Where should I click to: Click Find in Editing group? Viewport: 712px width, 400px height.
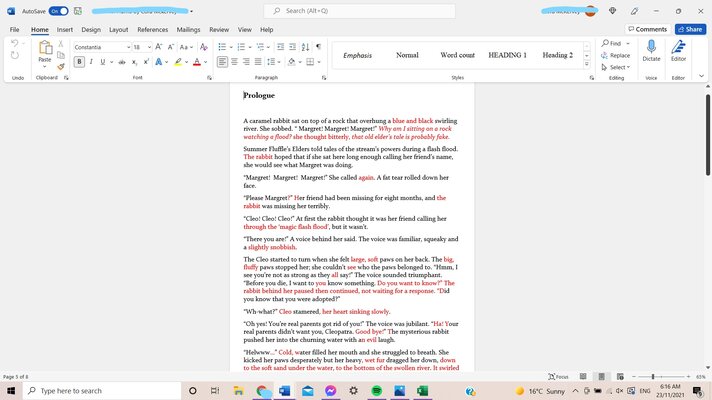coord(611,43)
